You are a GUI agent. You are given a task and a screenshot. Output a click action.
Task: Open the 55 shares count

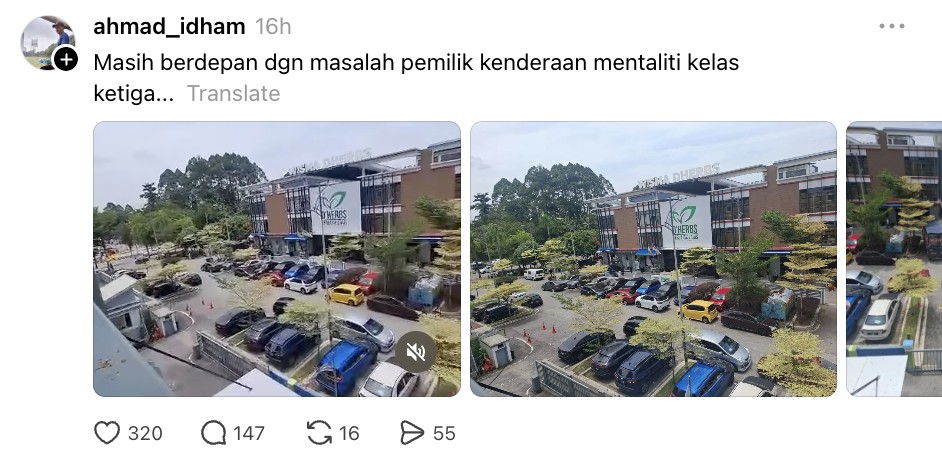pos(444,433)
